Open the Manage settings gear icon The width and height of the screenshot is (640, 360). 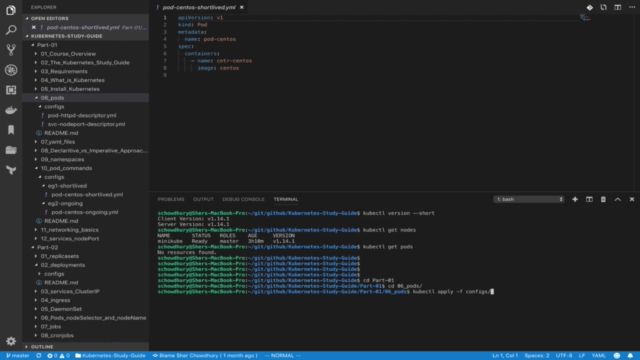11,341
